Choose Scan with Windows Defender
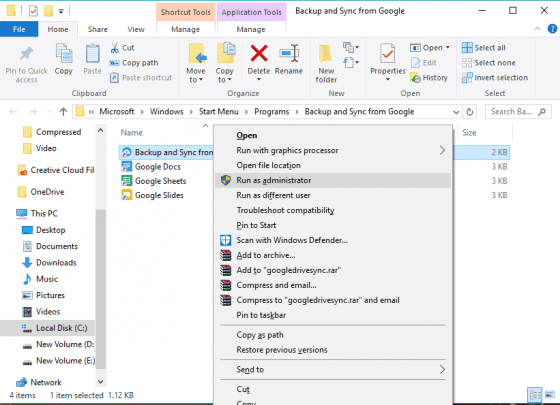 [x=333, y=240]
